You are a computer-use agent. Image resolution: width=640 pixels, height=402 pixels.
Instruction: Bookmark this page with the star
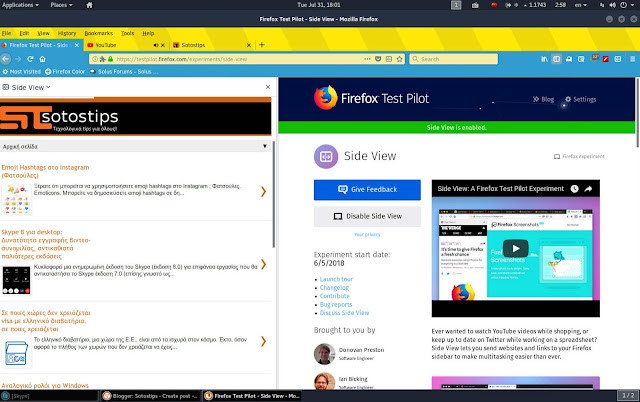pyautogui.click(x=400, y=59)
